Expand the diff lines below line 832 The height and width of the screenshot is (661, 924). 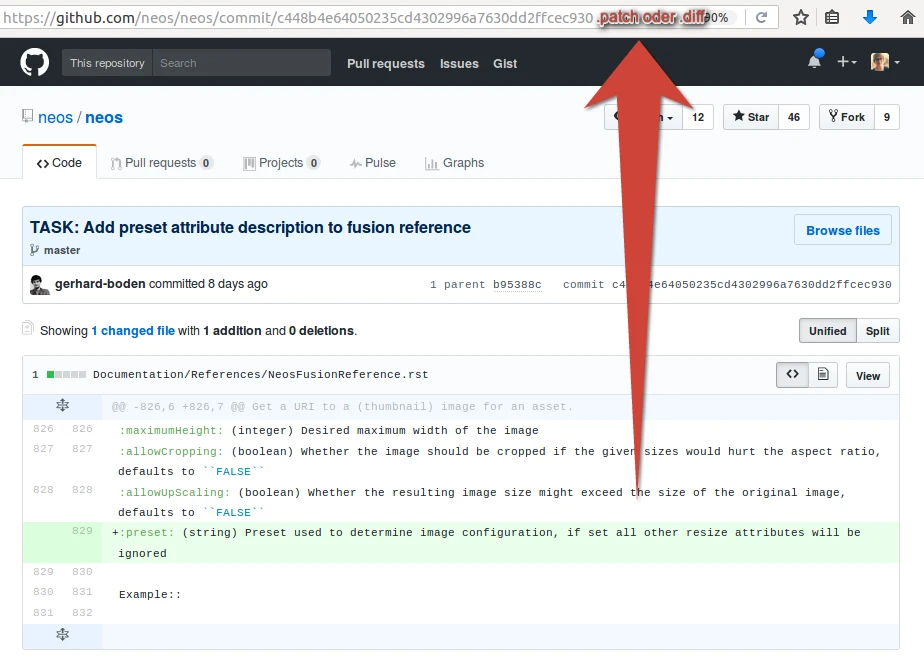click(x=62, y=635)
